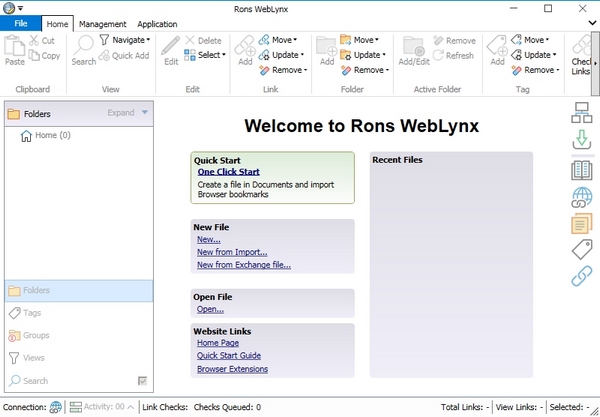Image resolution: width=600 pixels, height=417 pixels.
Task: Click the New from Exchange file... link
Action: pyautogui.click(x=244, y=265)
